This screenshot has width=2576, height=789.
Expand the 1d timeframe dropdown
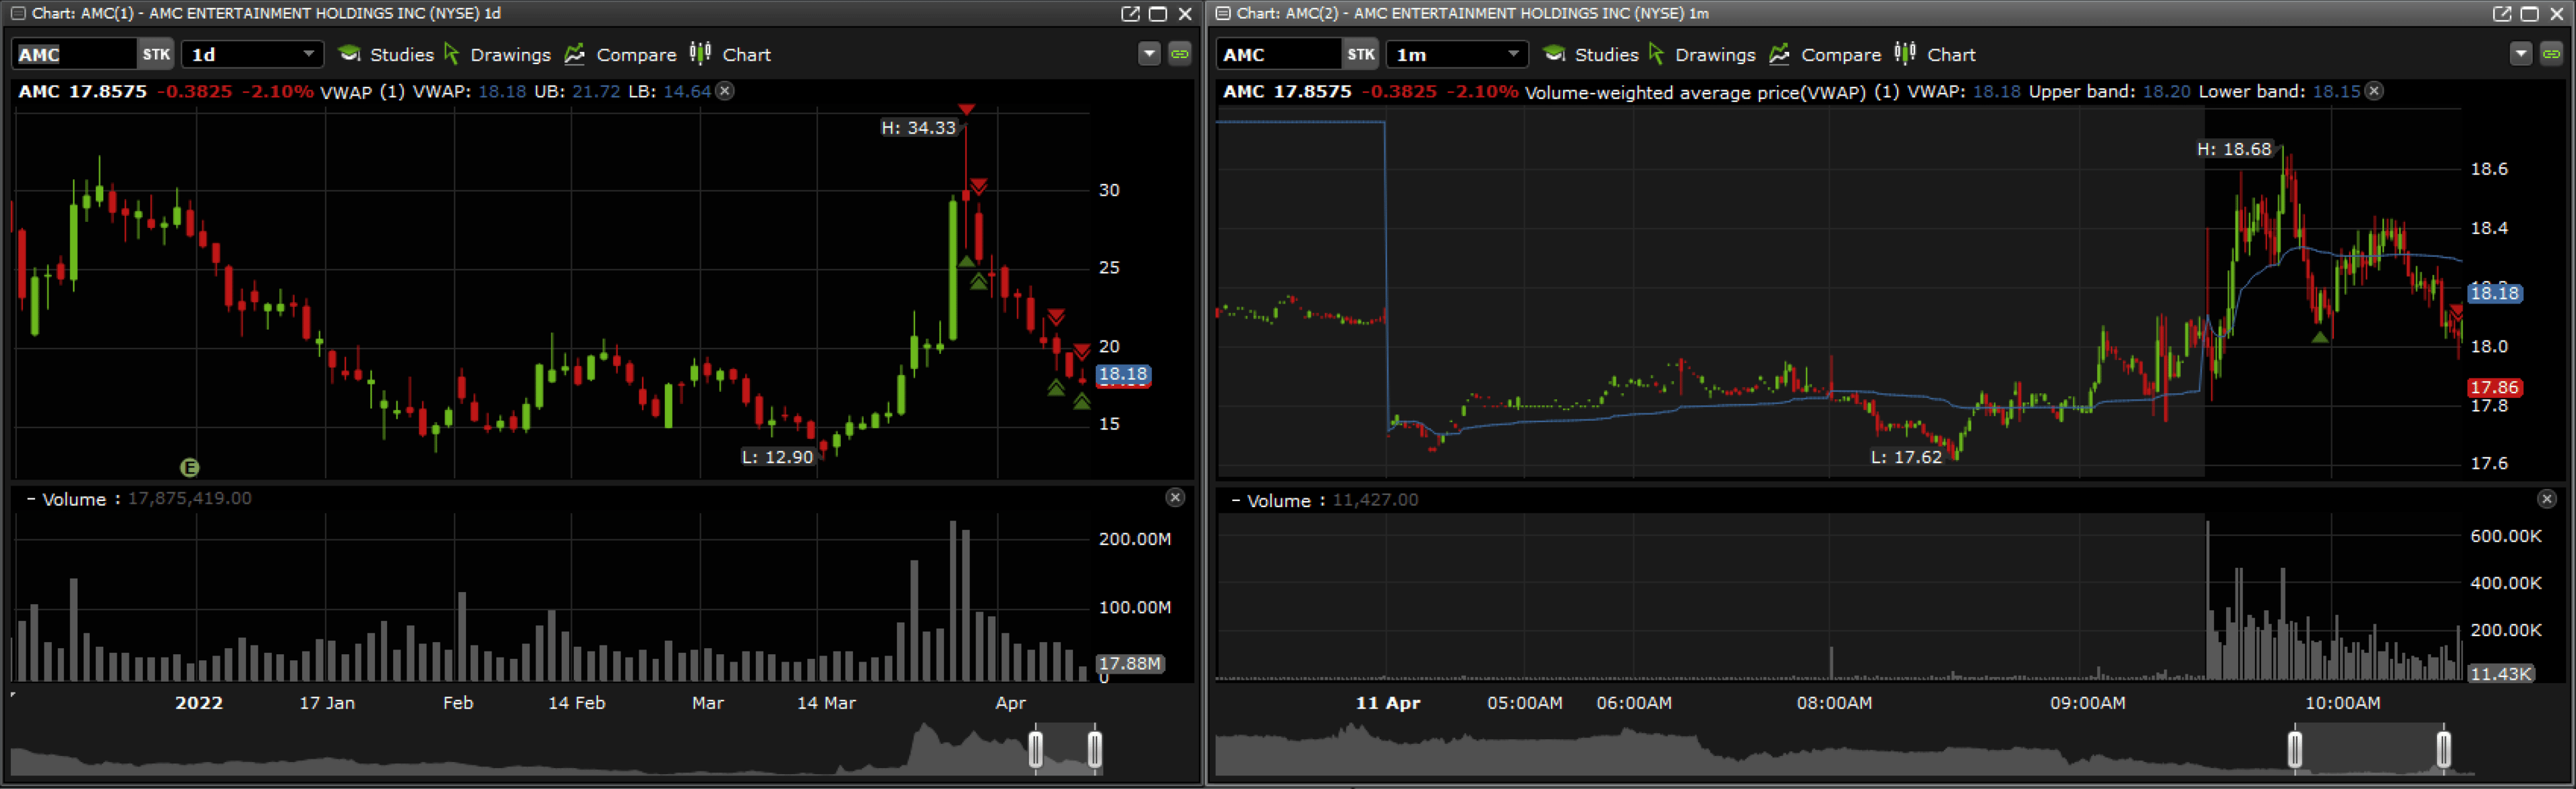coord(308,54)
